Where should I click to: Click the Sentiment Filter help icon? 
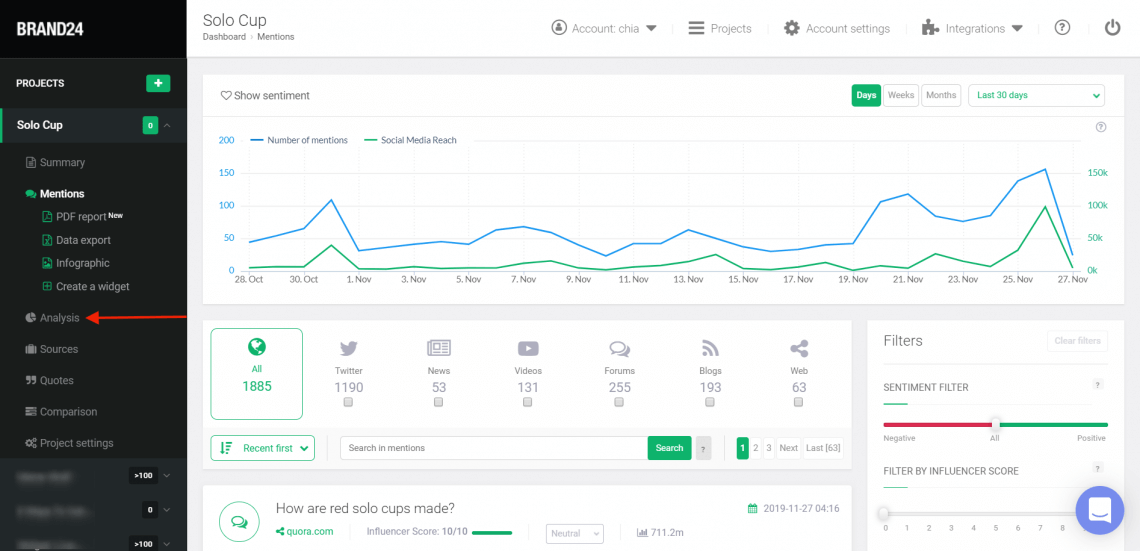pos(1098,385)
